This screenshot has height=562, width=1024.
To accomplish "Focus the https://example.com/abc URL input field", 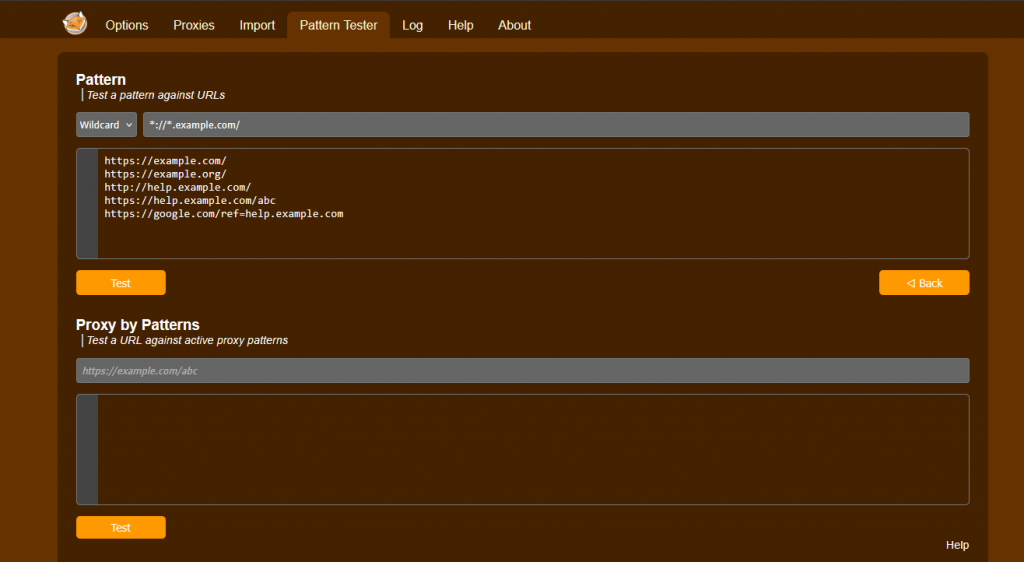I will tap(522, 371).
